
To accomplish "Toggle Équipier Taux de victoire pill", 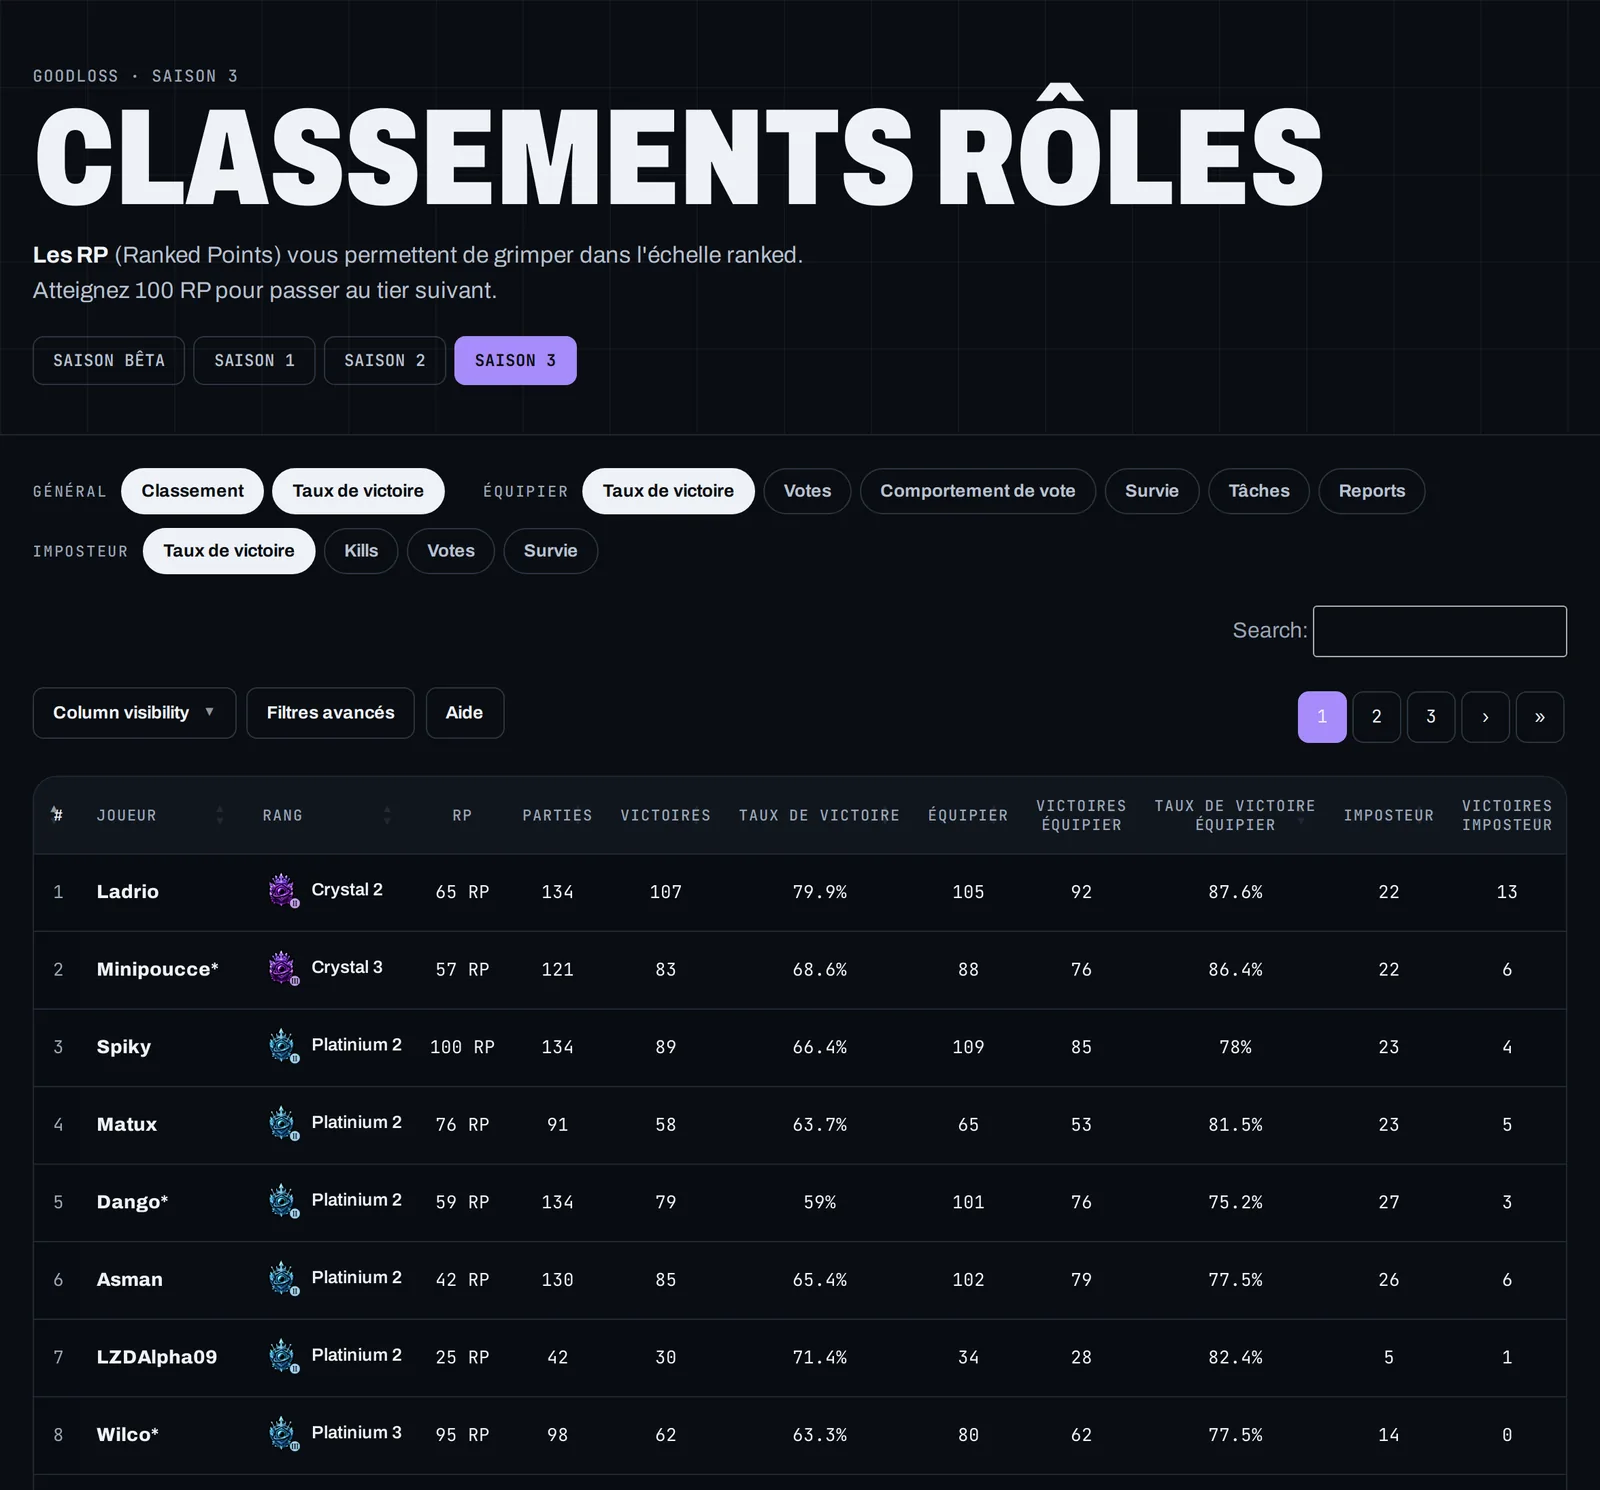I will [x=668, y=491].
